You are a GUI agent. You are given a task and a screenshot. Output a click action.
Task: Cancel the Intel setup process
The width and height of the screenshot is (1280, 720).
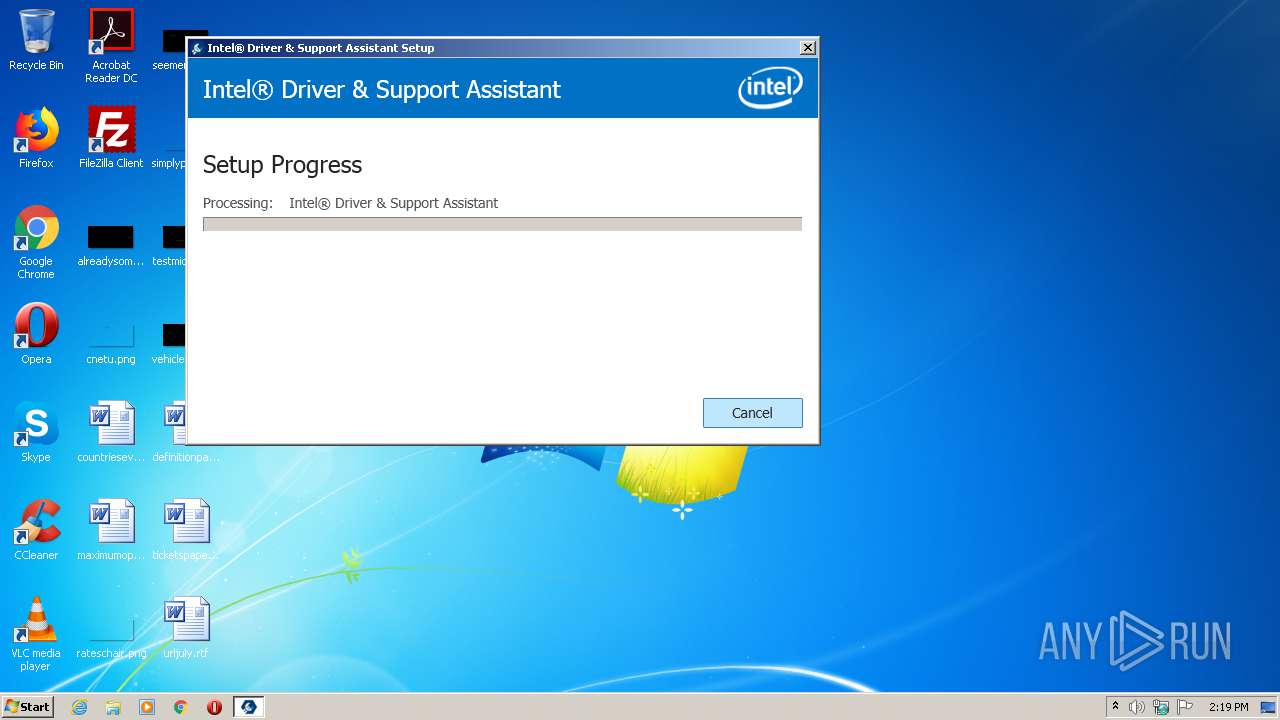[x=752, y=413]
